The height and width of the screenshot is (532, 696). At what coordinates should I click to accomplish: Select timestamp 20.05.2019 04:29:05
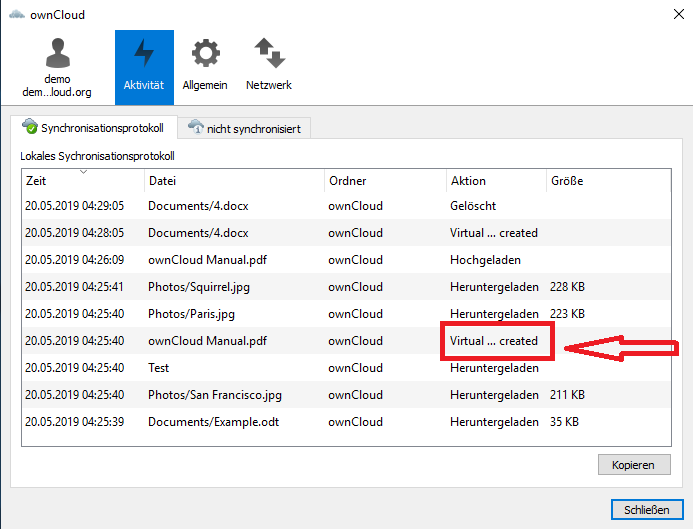(75, 206)
